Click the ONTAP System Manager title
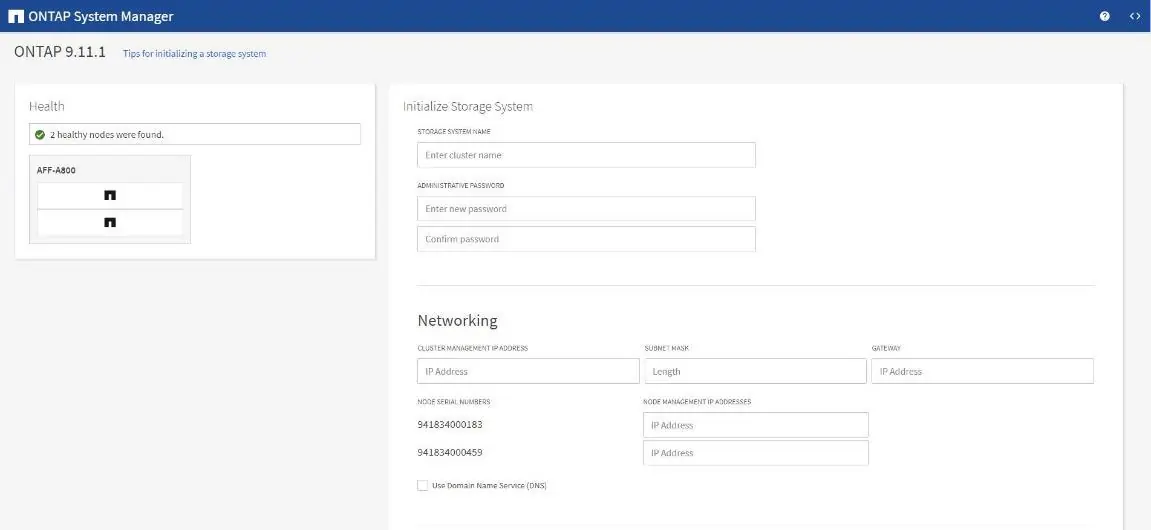The height and width of the screenshot is (530, 1151). 101,16
